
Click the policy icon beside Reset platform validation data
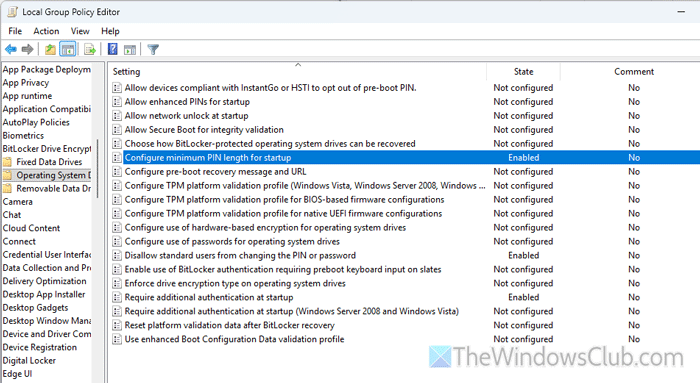(117, 325)
